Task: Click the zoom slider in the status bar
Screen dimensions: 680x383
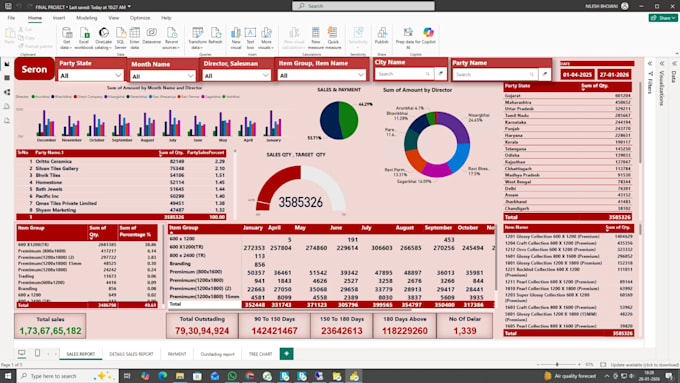Action: 557,365
